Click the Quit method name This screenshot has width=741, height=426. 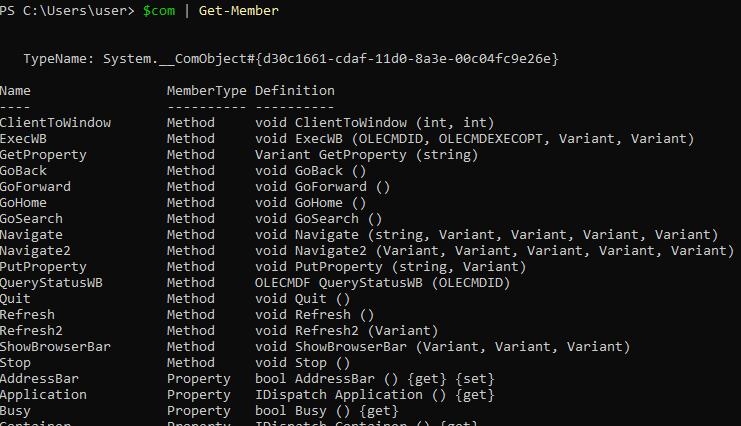pyautogui.click(x=16, y=299)
